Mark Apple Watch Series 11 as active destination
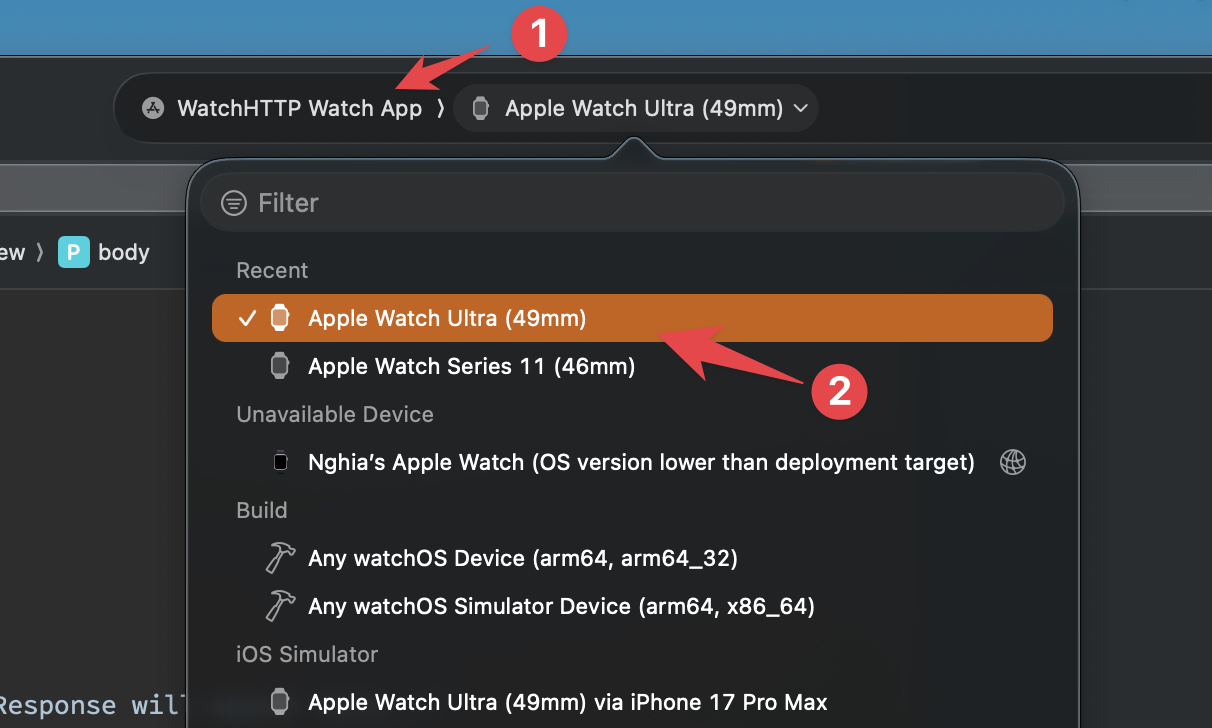Screen dimensions: 1212x728 [470, 366]
